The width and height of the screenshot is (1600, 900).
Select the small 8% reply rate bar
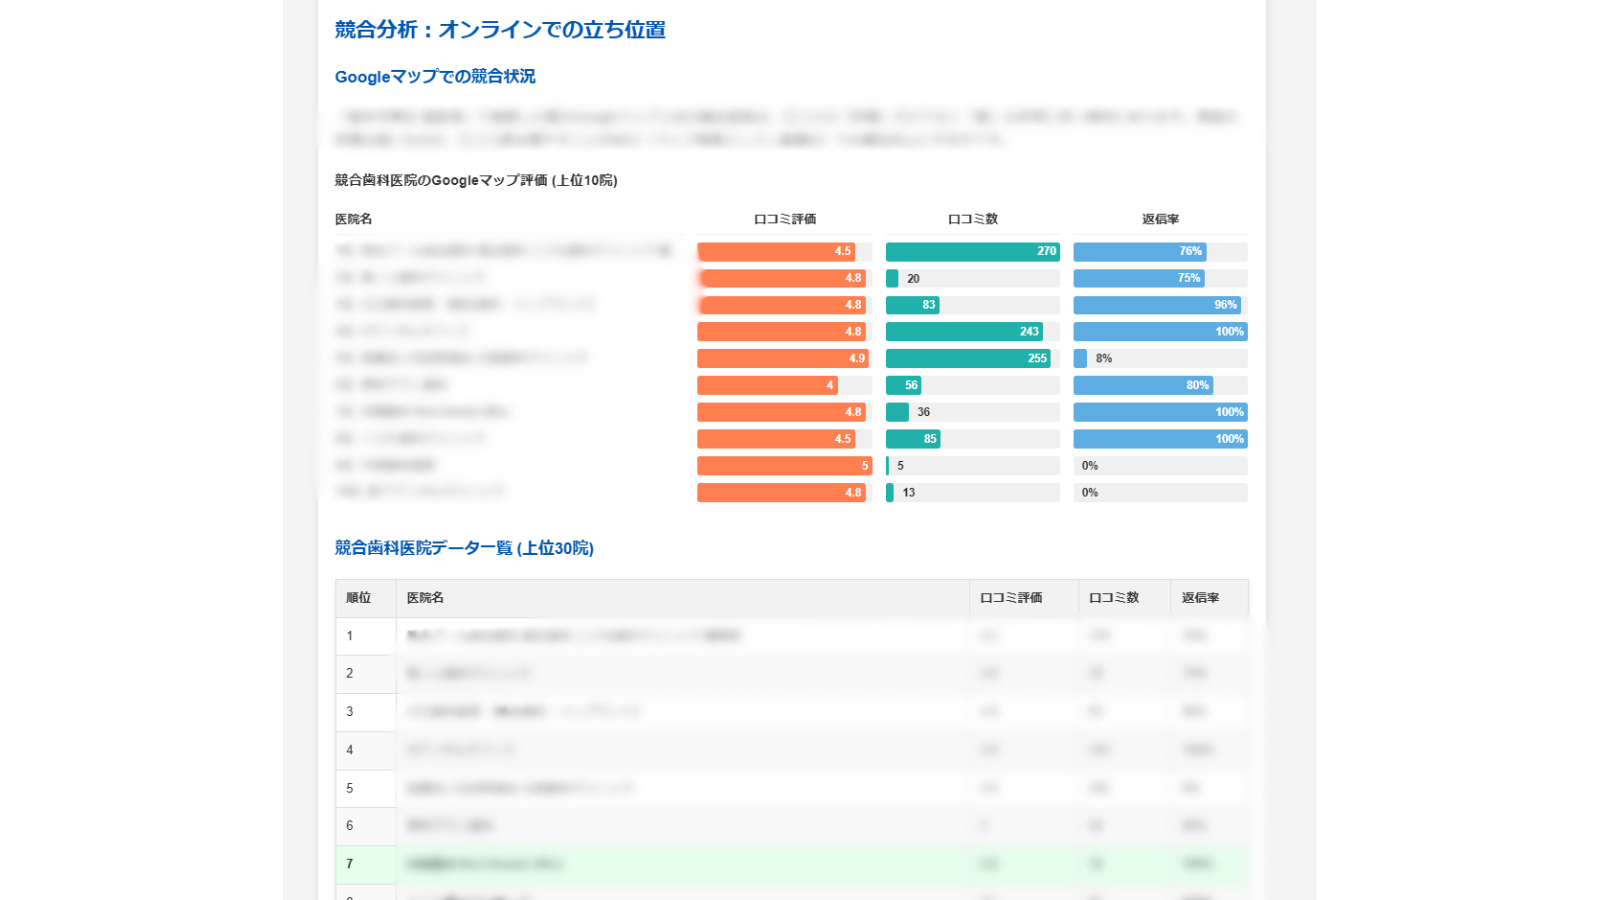click(1079, 358)
